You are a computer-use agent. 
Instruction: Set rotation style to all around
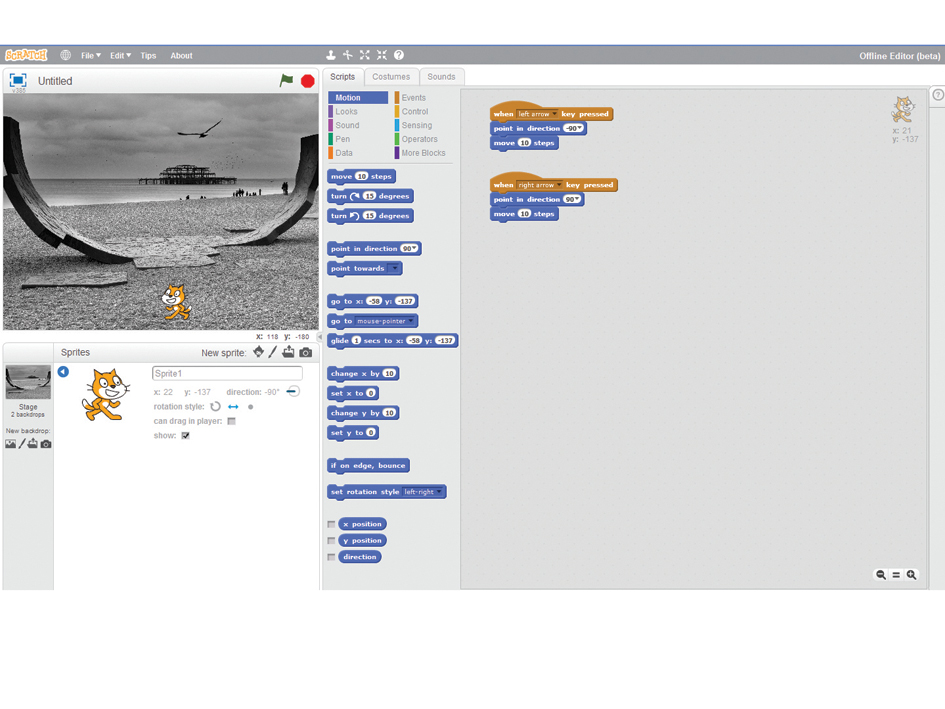(x=215, y=406)
